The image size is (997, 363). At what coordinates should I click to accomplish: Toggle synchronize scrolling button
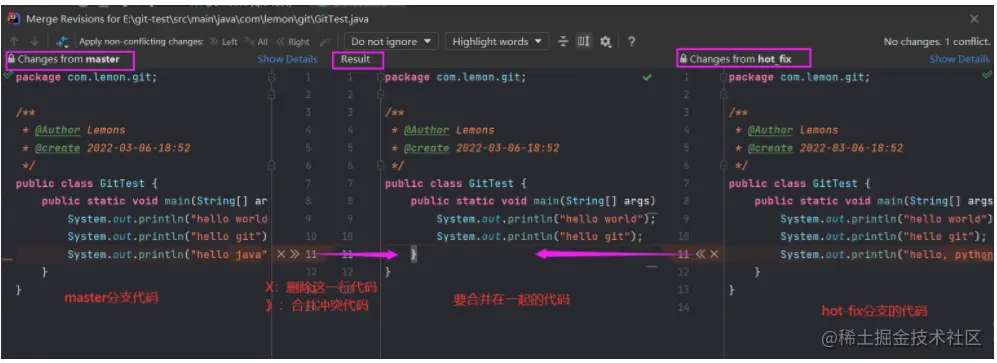583,41
